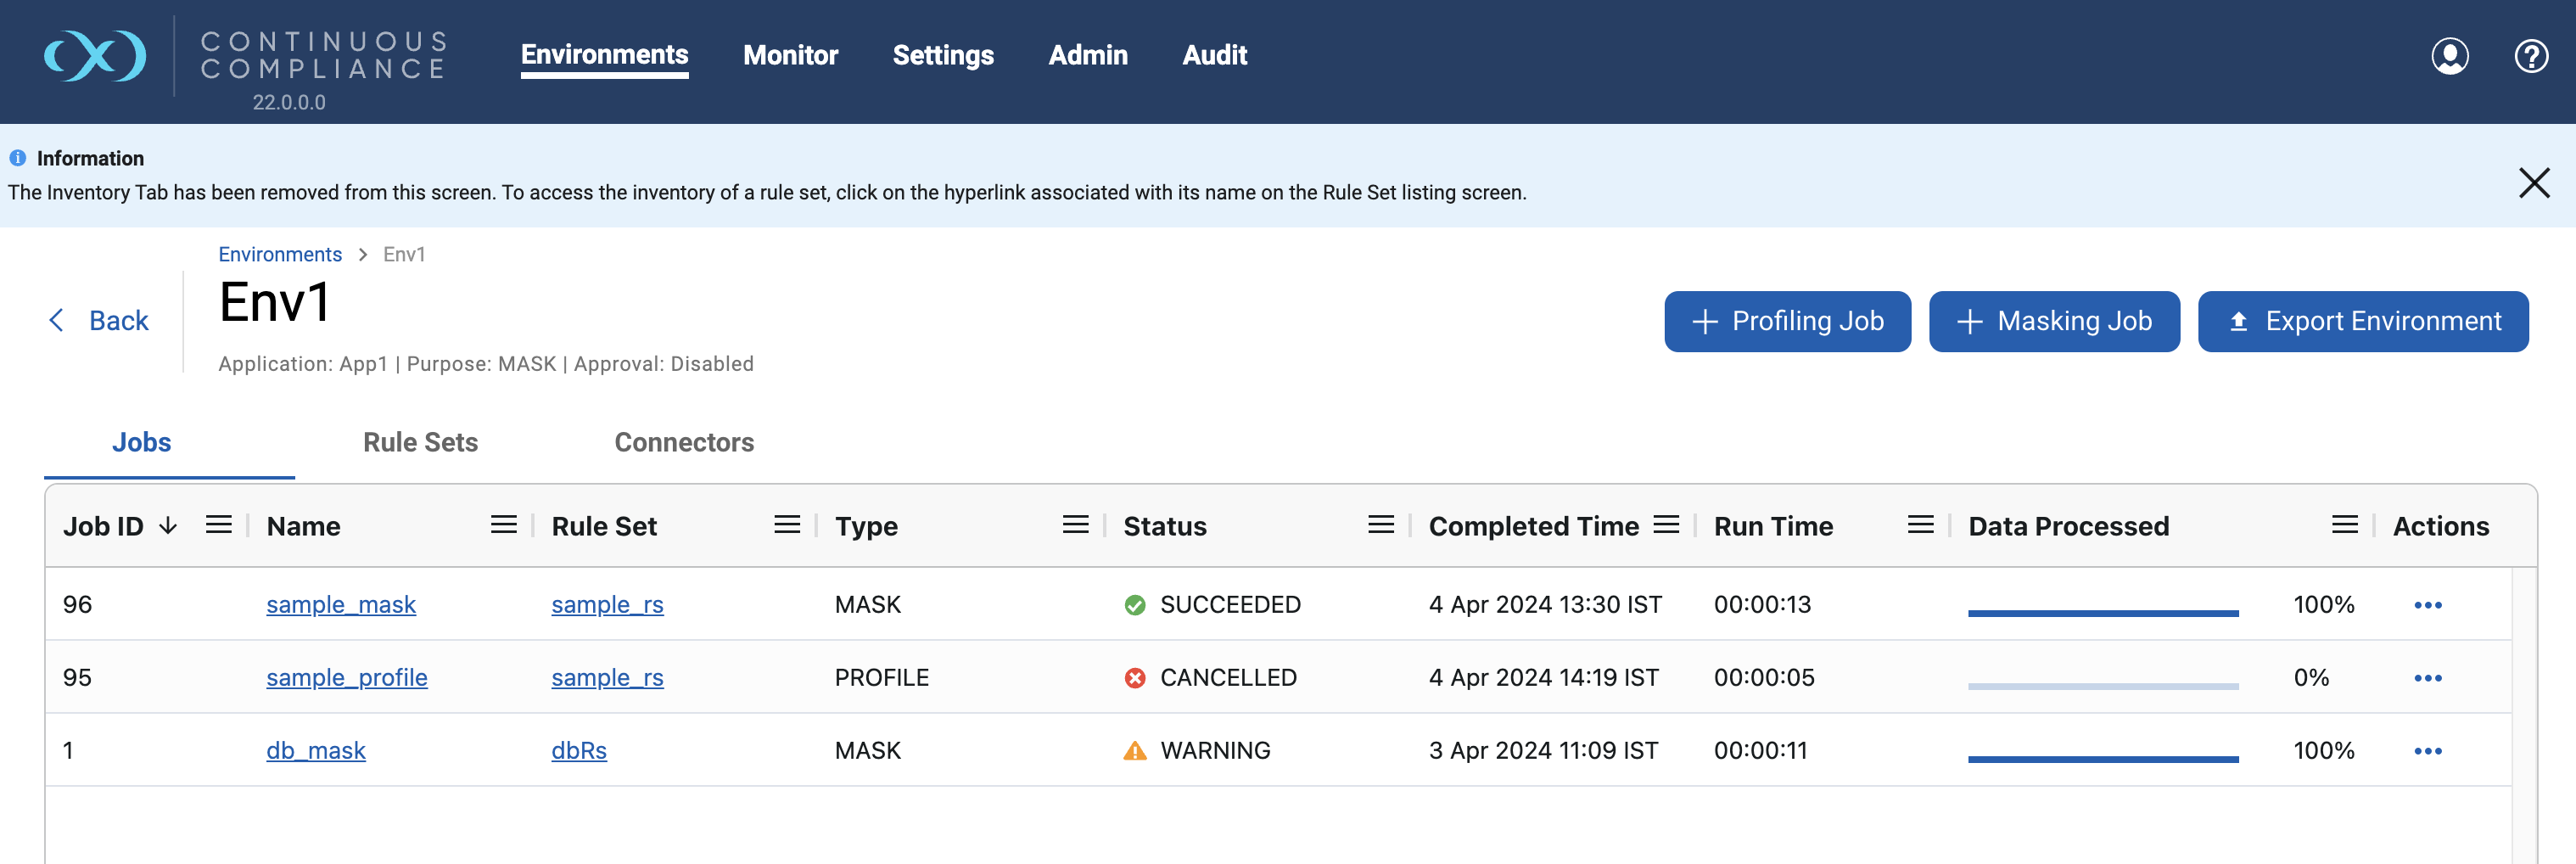Open the Data Processed column menu
Image resolution: width=2576 pixels, height=864 pixels.
pos(2344,525)
